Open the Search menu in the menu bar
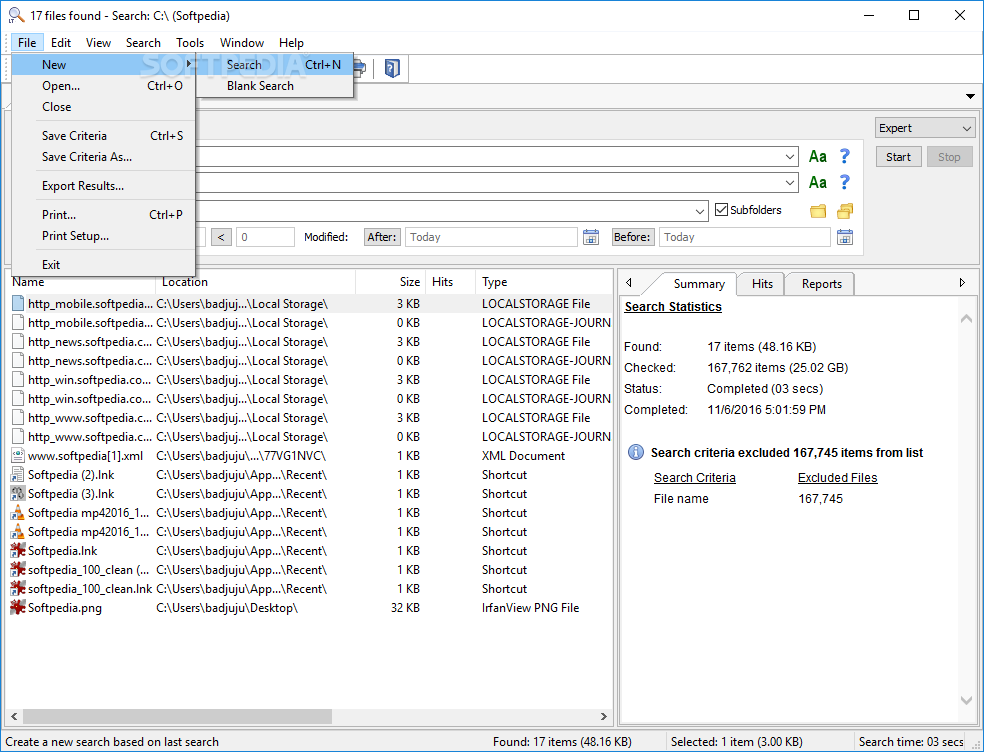Viewport: 984px width, 752px height. [143, 43]
